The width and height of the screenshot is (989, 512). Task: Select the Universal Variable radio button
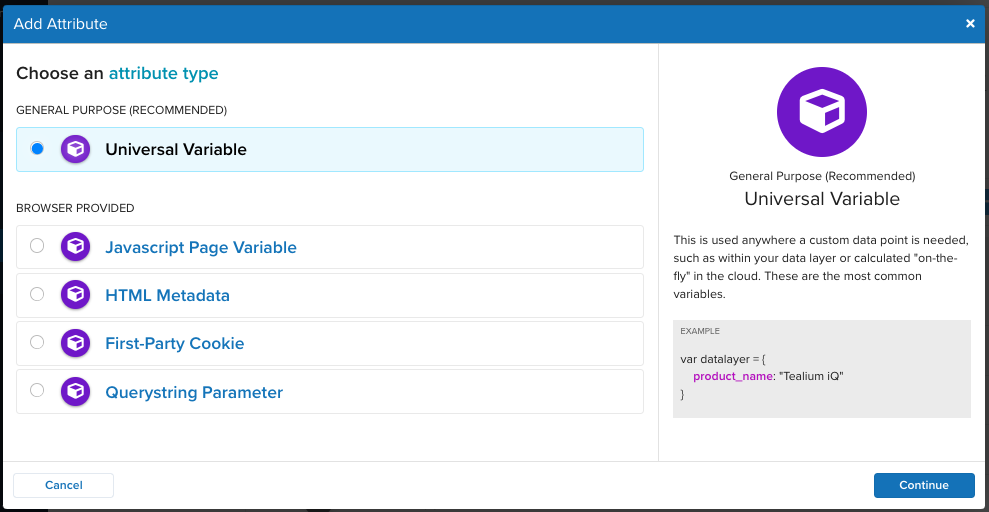click(x=37, y=149)
